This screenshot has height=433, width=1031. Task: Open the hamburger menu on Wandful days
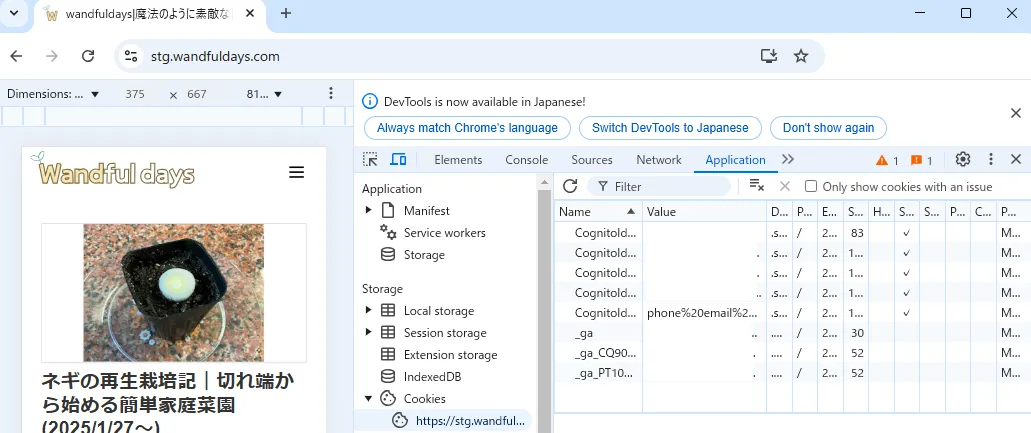[x=297, y=173]
